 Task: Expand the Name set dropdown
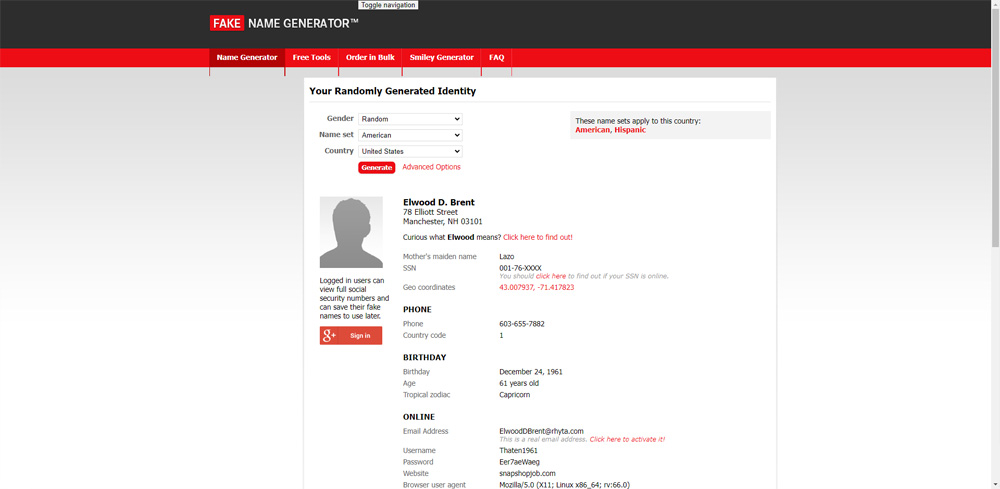coord(410,135)
